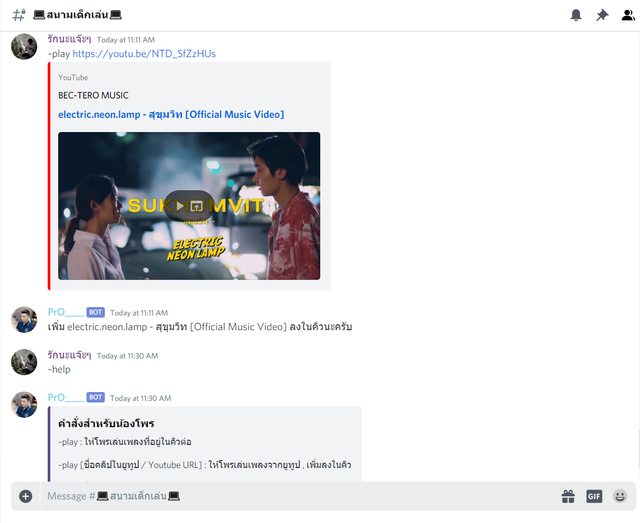Open embedded video in external window

click(196, 206)
